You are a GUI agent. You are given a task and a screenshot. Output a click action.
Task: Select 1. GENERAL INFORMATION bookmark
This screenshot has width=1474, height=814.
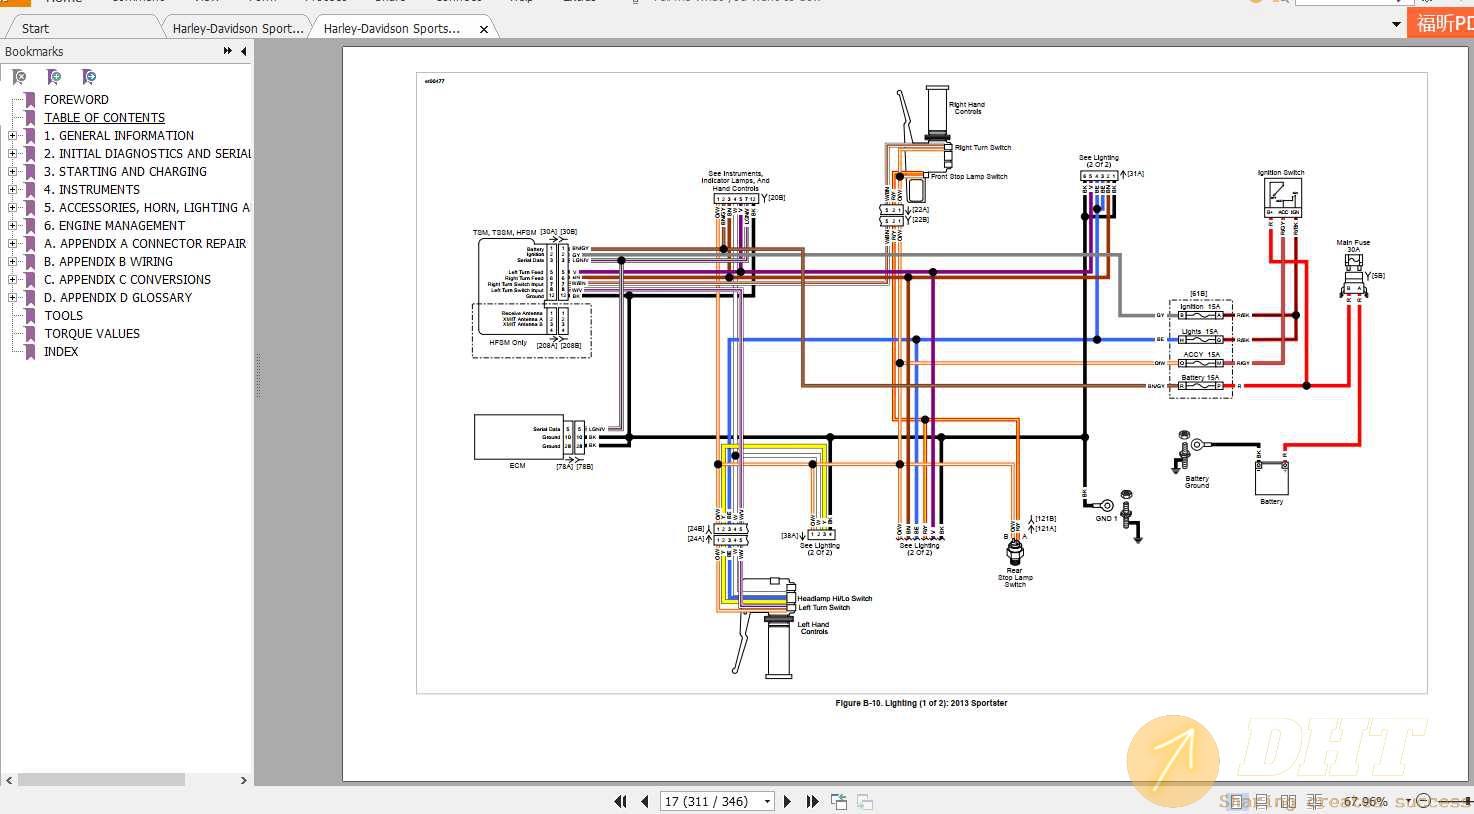coord(119,135)
